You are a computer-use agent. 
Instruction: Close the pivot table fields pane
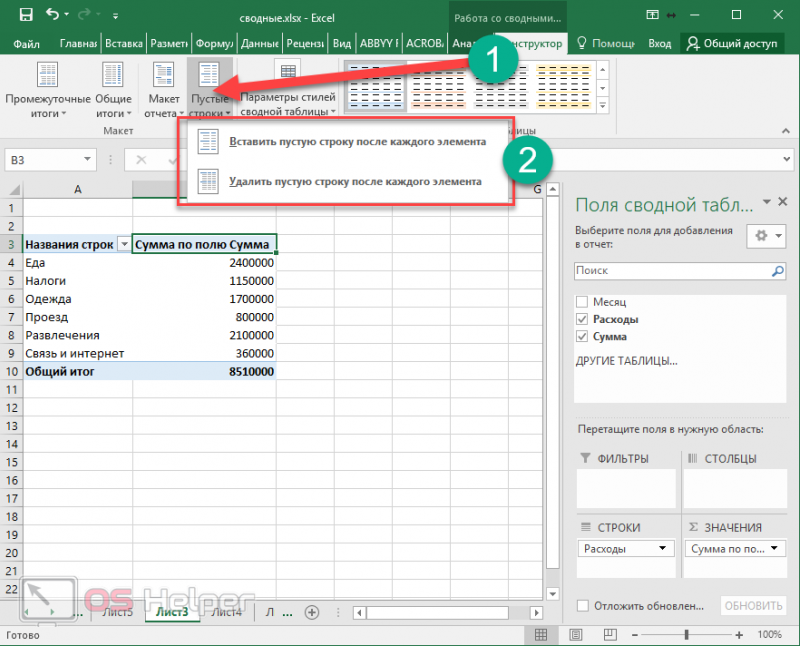point(783,202)
